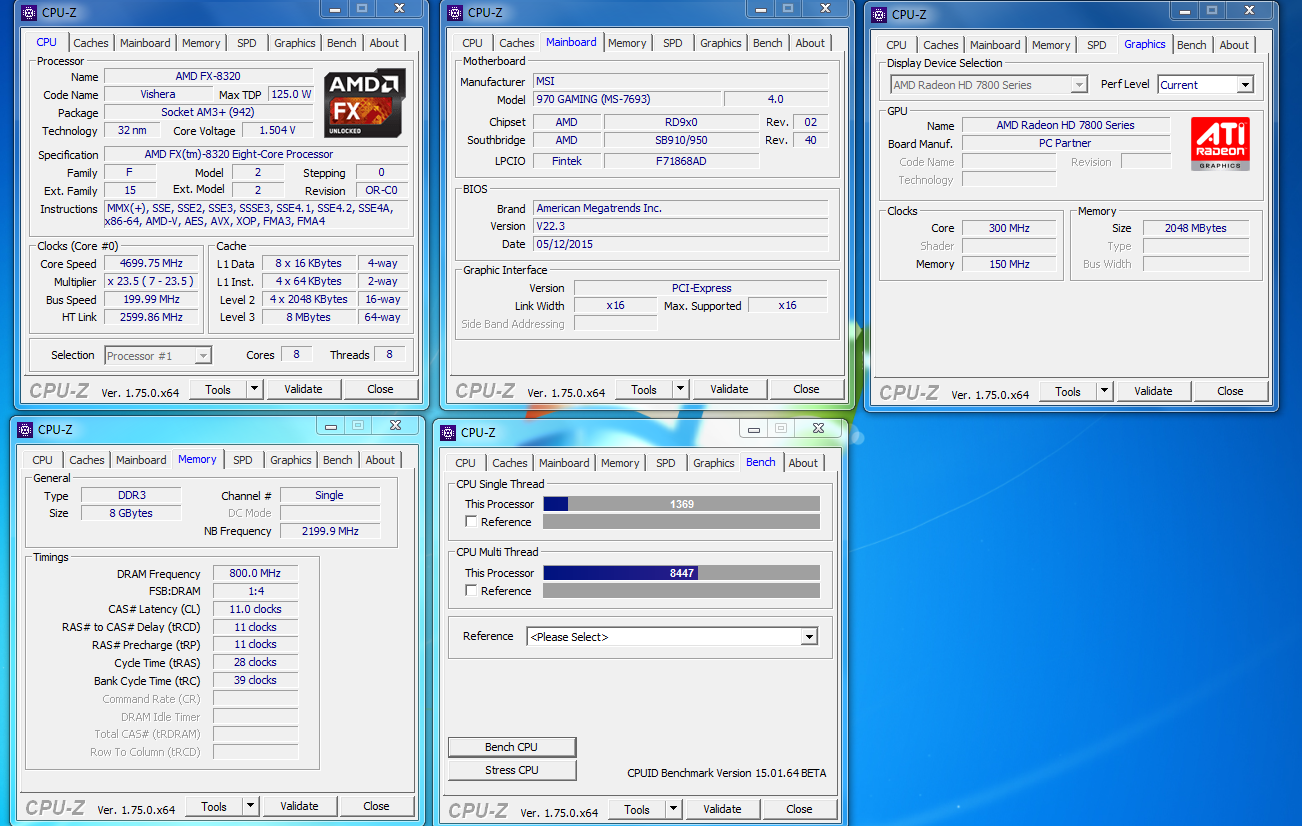Open Graphics tab in CPU window
The height and width of the screenshot is (826, 1302).
click(x=295, y=43)
